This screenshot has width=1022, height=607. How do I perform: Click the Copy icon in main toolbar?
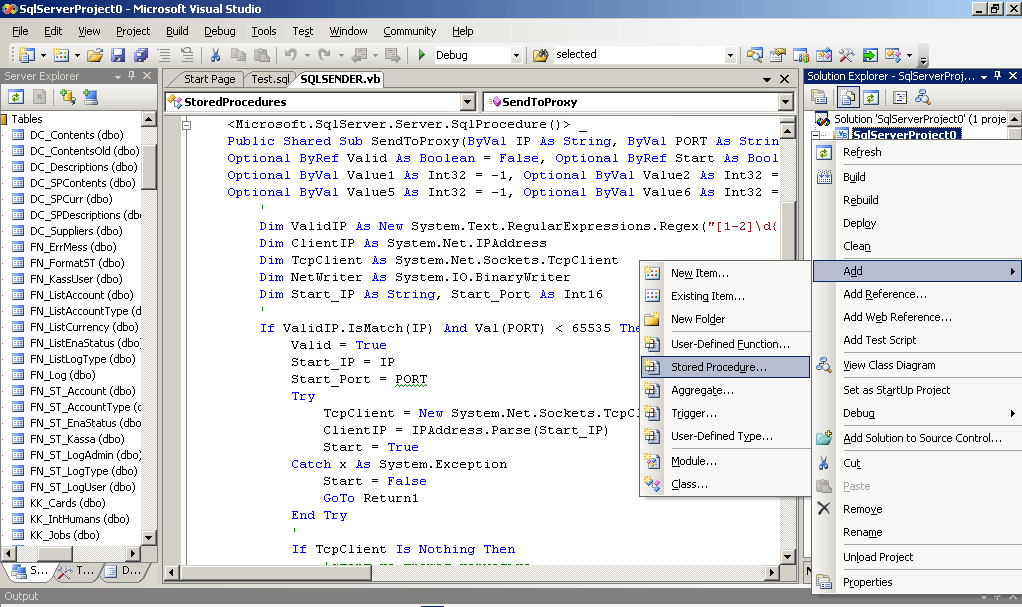click(x=239, y=55)
